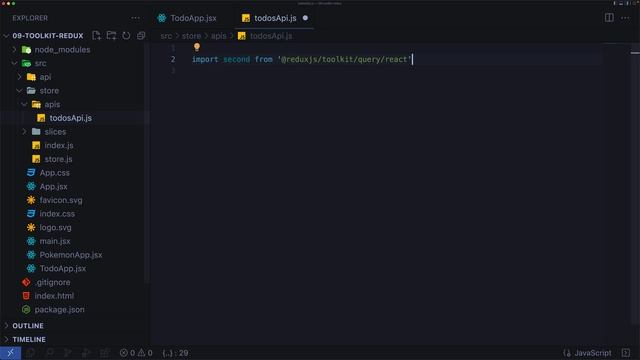Open package.json file
The image size is (640, 360).
(59, 309)
